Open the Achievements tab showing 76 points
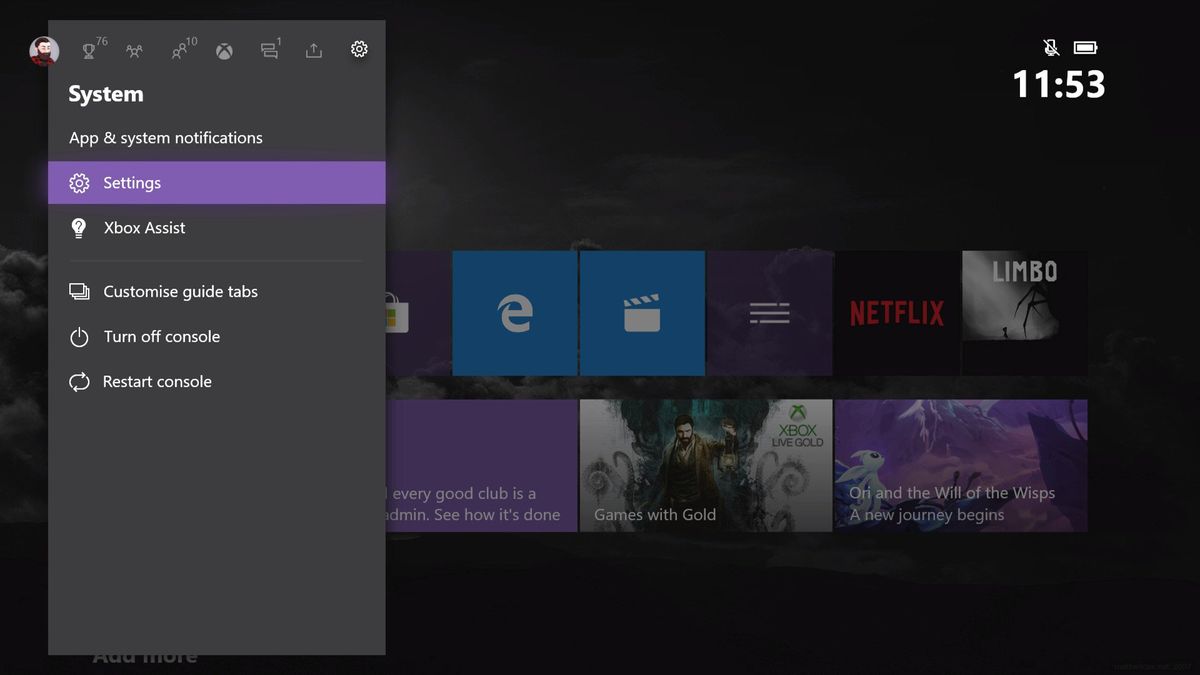The width and height of the screenshot is (1200, 675). (x=88, y=49)
